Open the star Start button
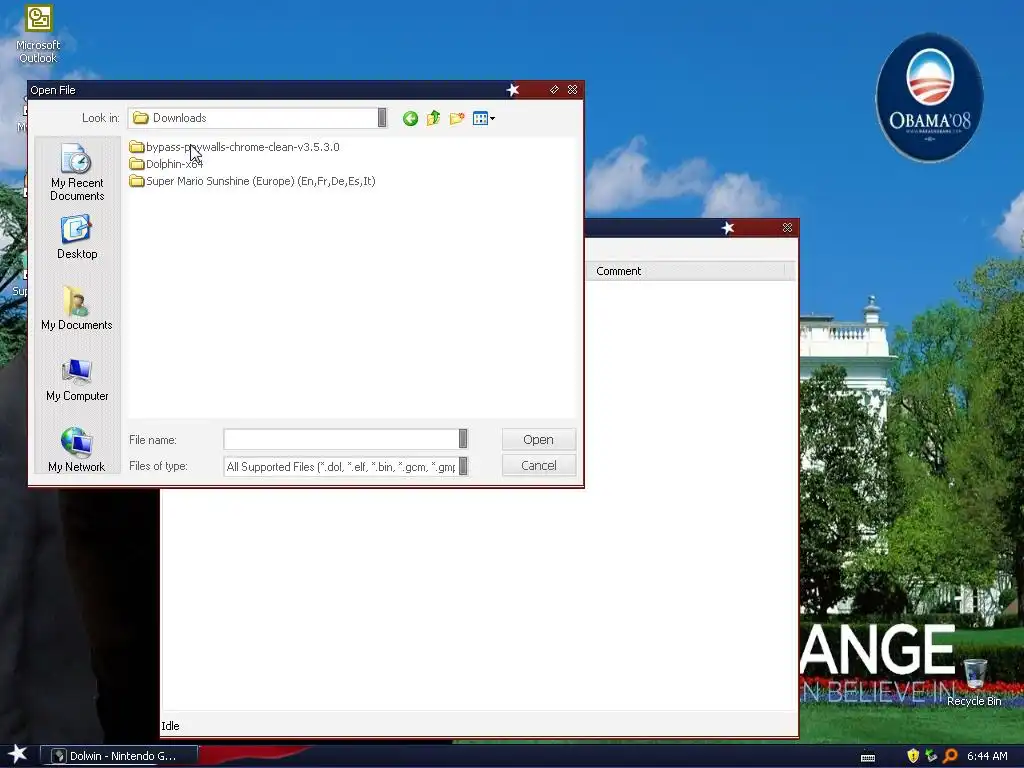Viewport: 1024px width, 768px height. click(18, 754)
